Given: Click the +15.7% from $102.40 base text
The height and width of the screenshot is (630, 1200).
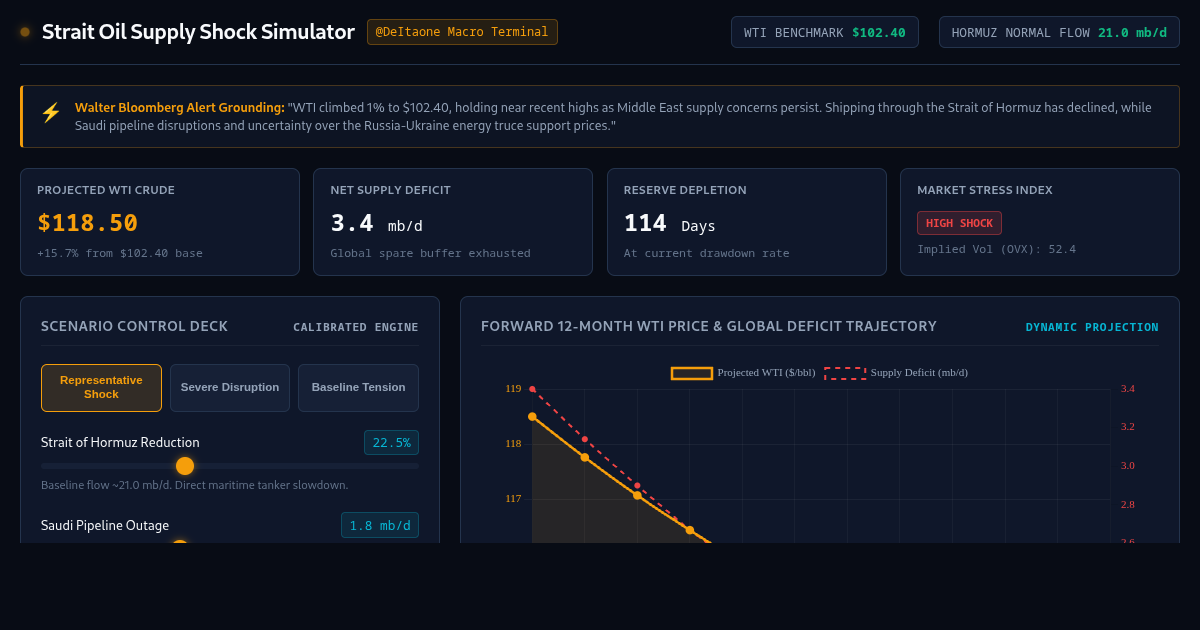Looking at the screenshot, I should [120, 253].
